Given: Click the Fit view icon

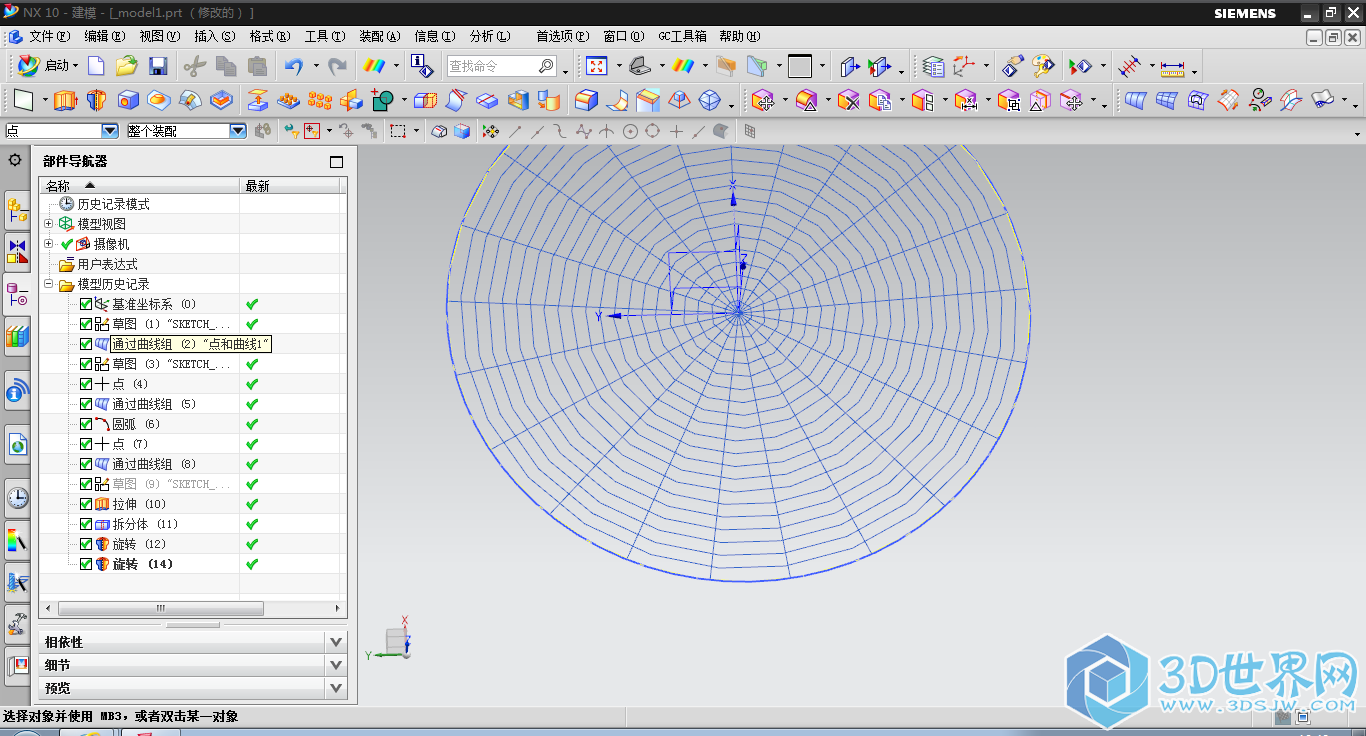Looking at the screenshot, I should point(597,67).
